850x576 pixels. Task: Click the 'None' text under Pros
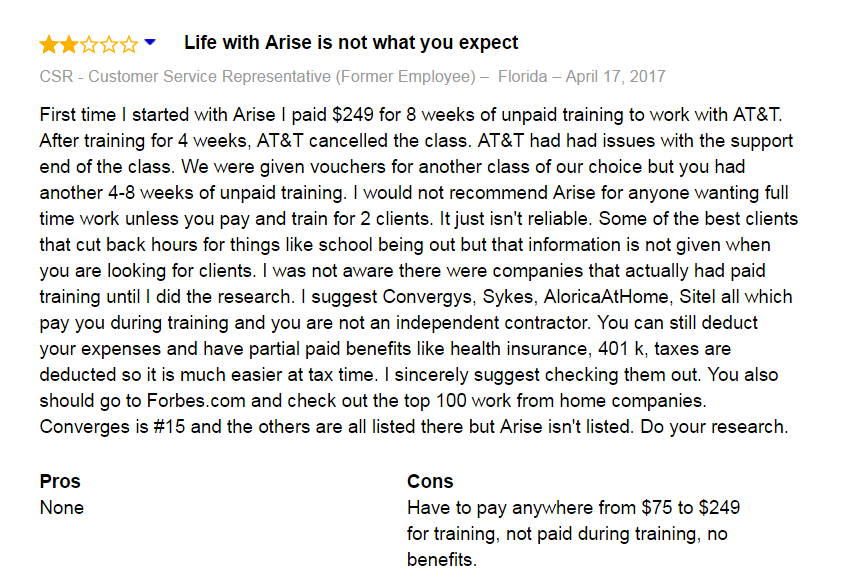(x=62, y=508)
